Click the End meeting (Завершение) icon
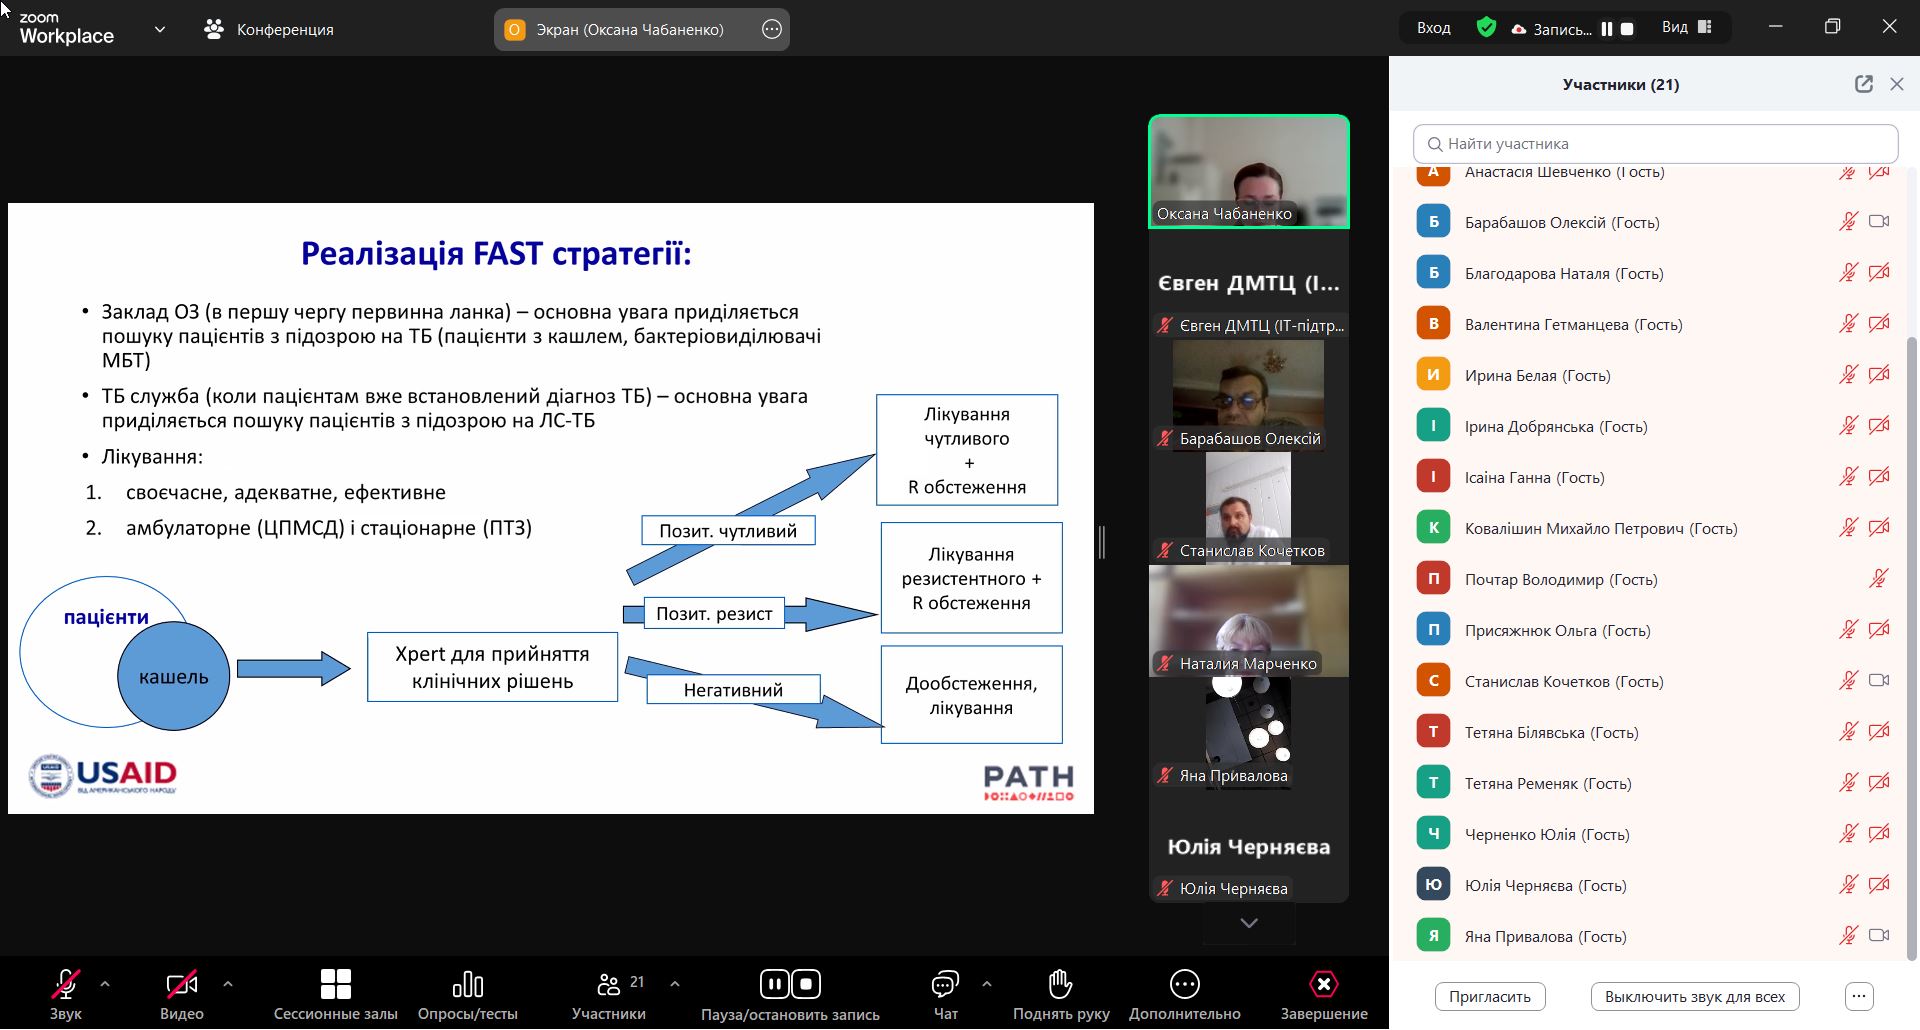 [1323, 984]
